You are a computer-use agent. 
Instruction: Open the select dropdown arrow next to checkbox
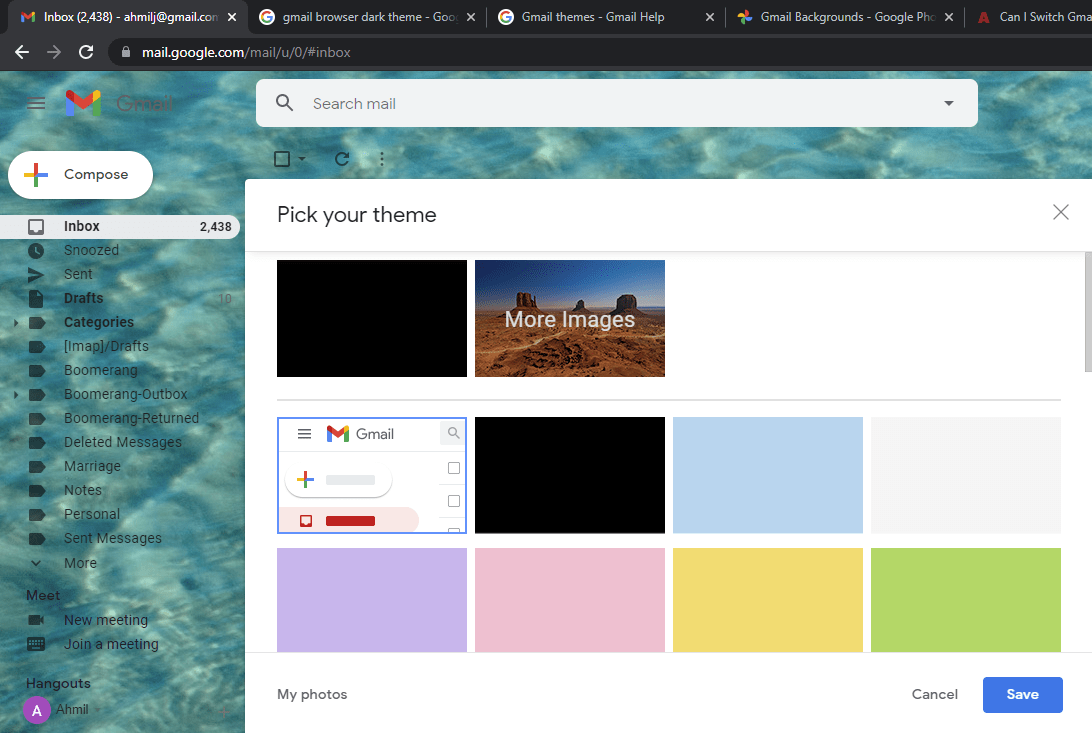(302, 159)
